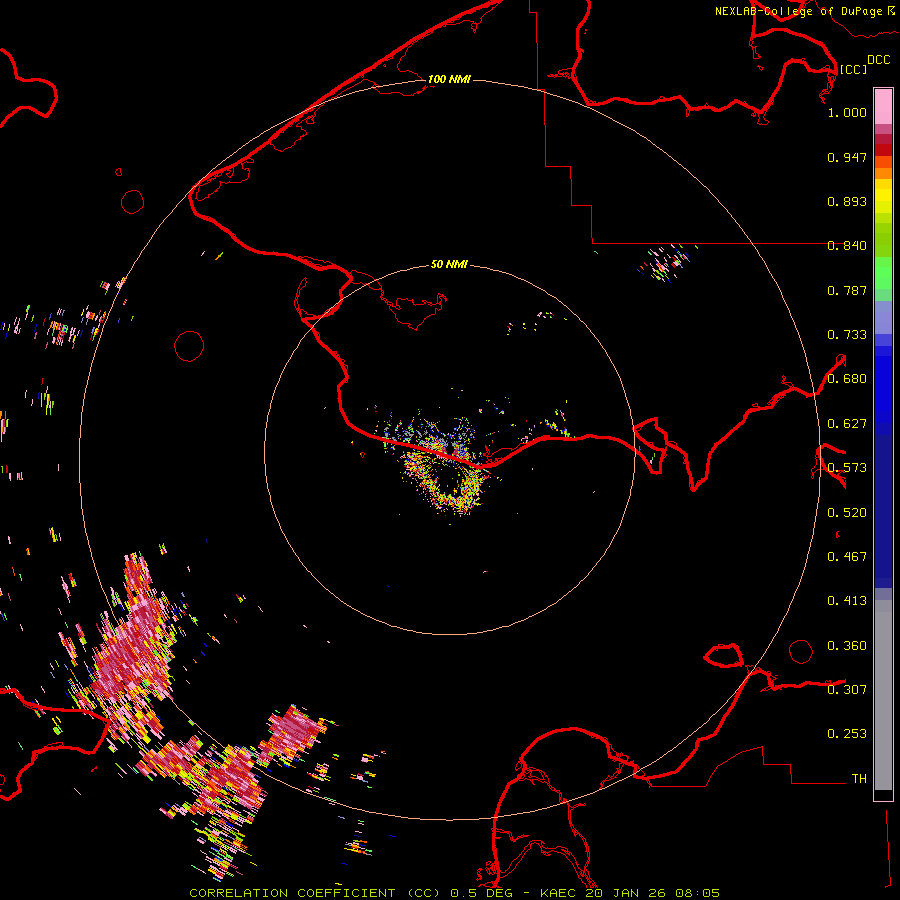900x900 pixels.
Task: Click the "50 NMI" range ring label
Action: coord(449,265)
